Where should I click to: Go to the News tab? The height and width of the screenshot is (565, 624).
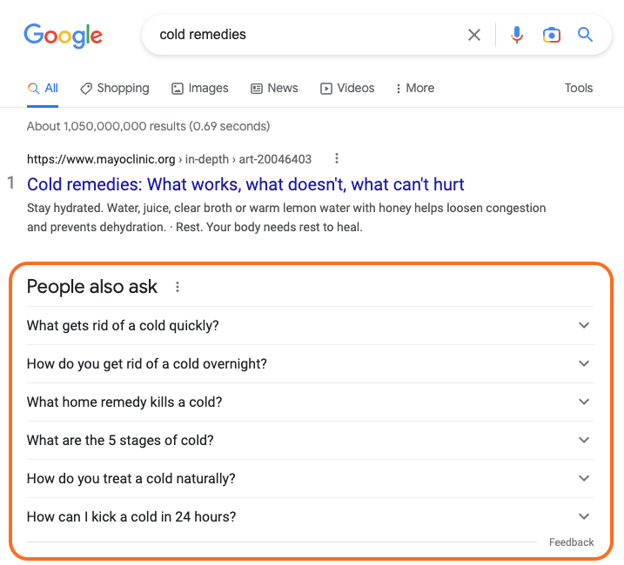274,88
